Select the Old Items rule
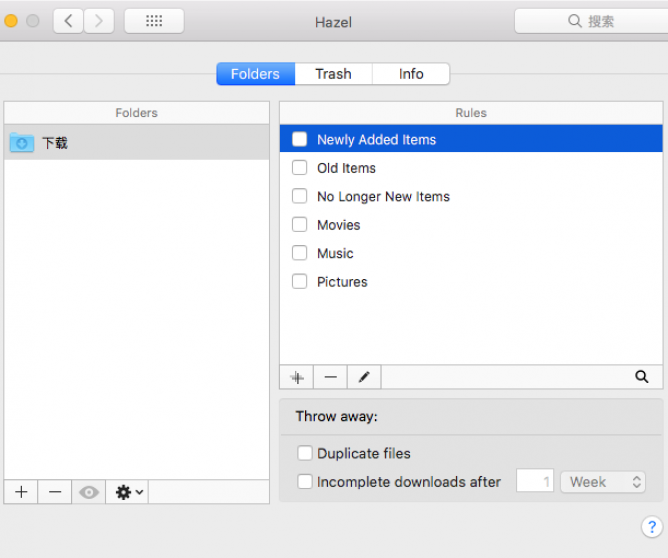 point(346,168)
